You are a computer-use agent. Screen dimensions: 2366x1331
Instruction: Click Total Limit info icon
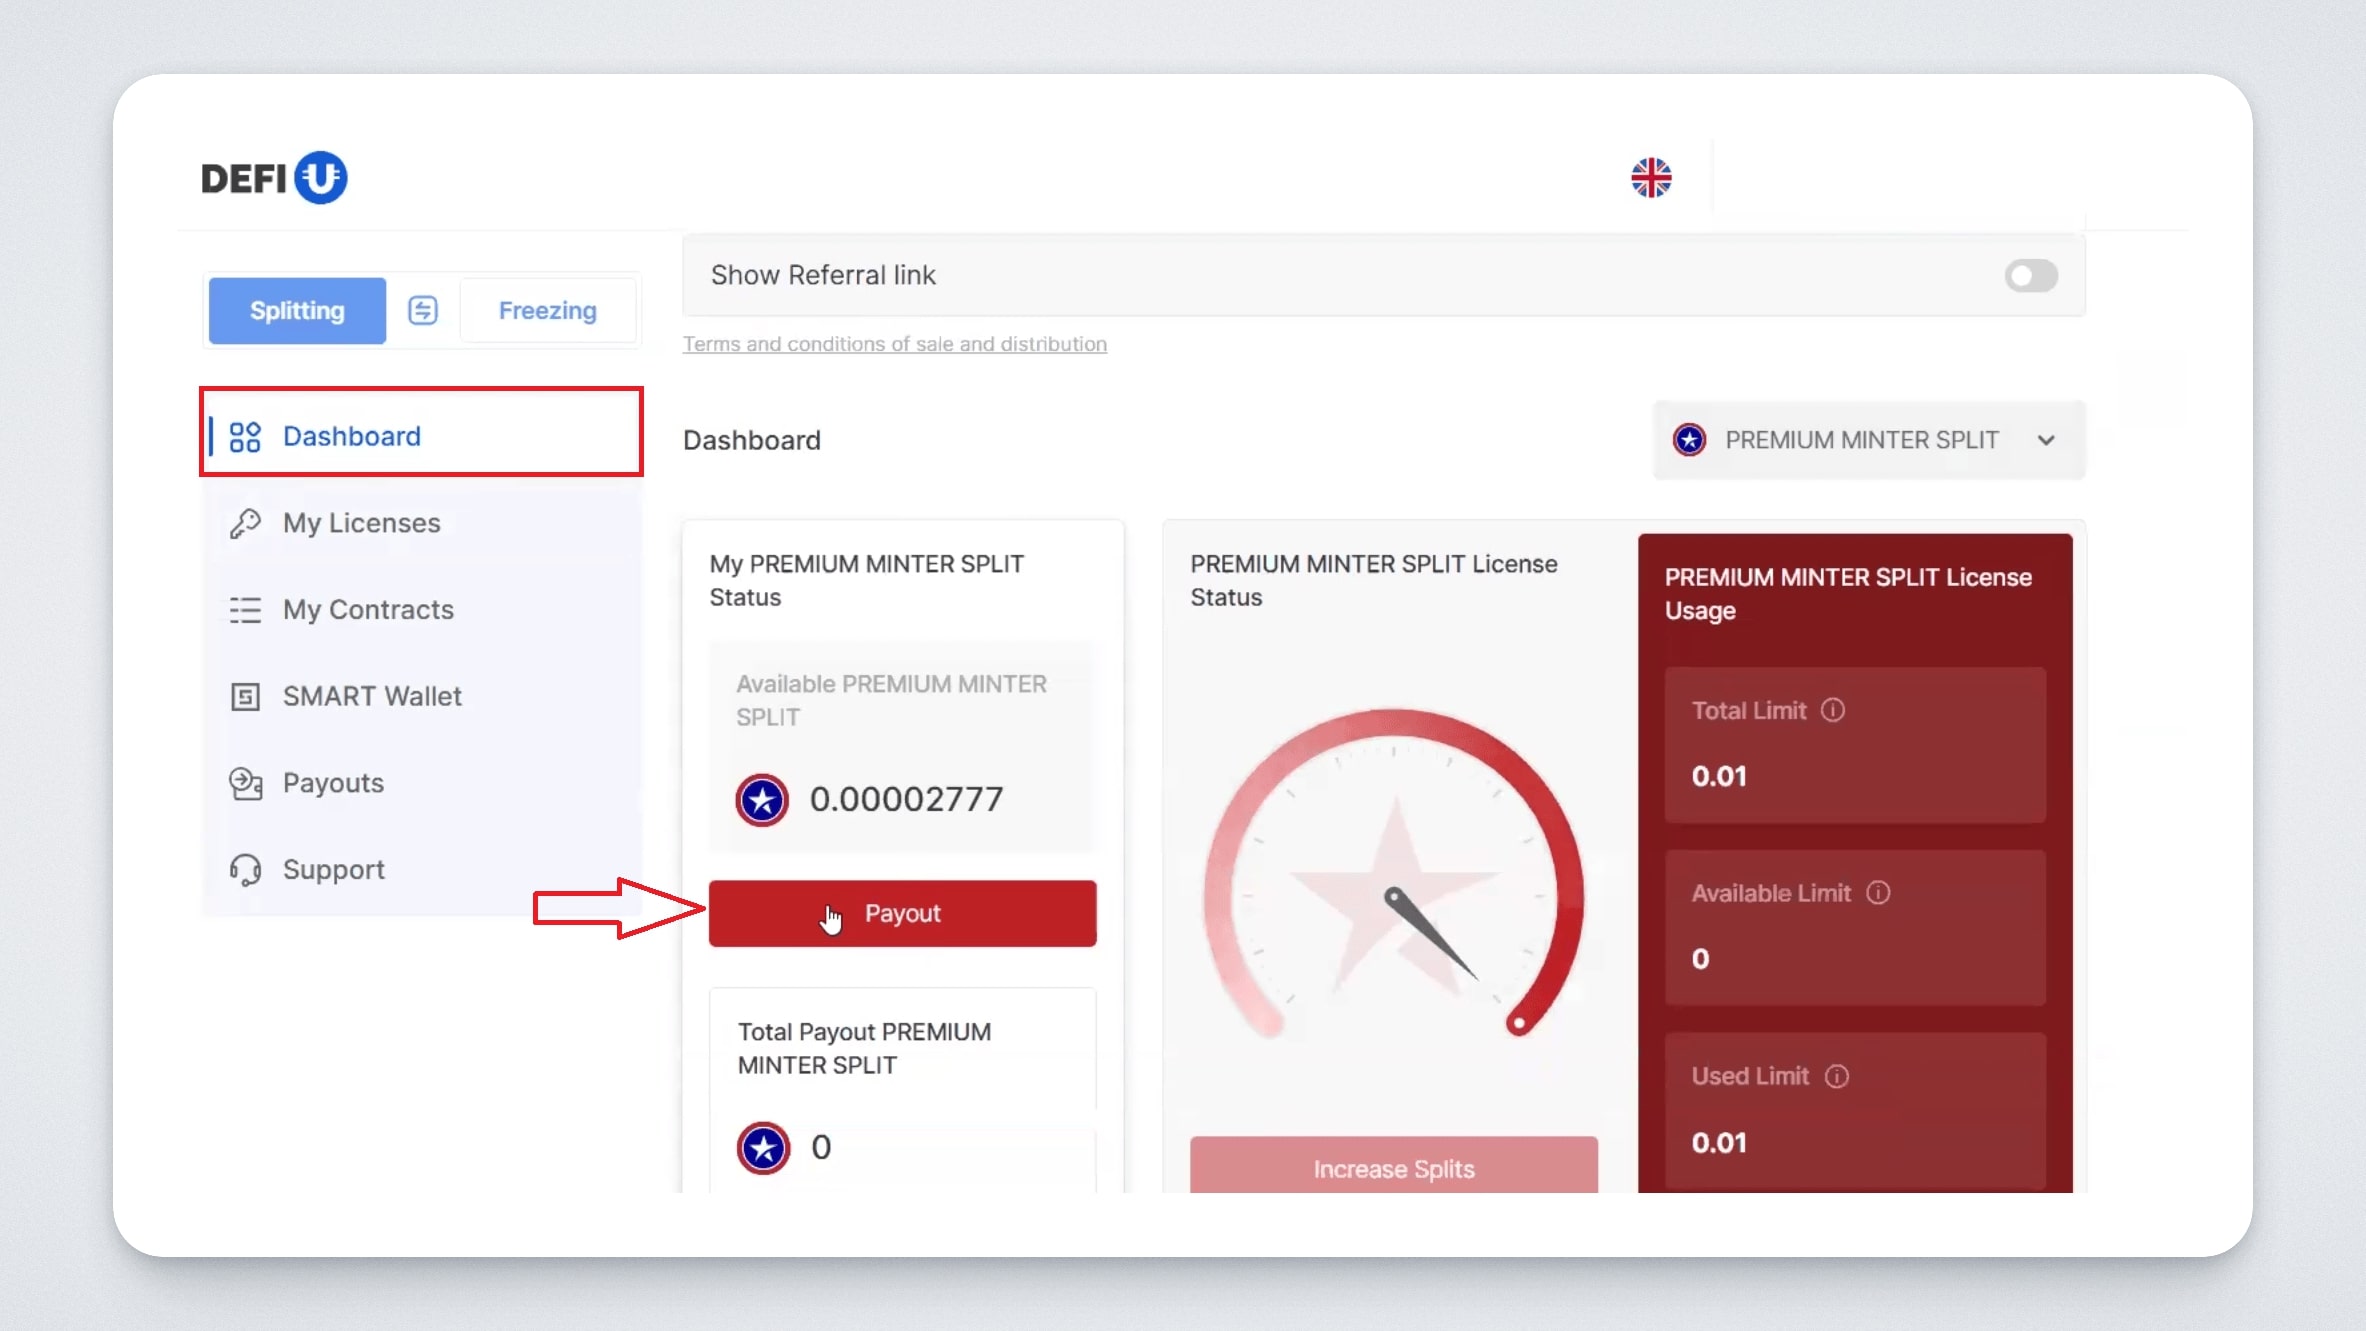(1833, 710)
